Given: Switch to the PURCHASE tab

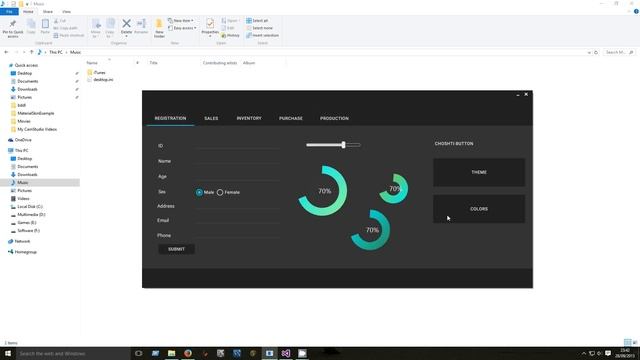Looking at the screenshot, I should pyautogui.click(x=291, y=118).
